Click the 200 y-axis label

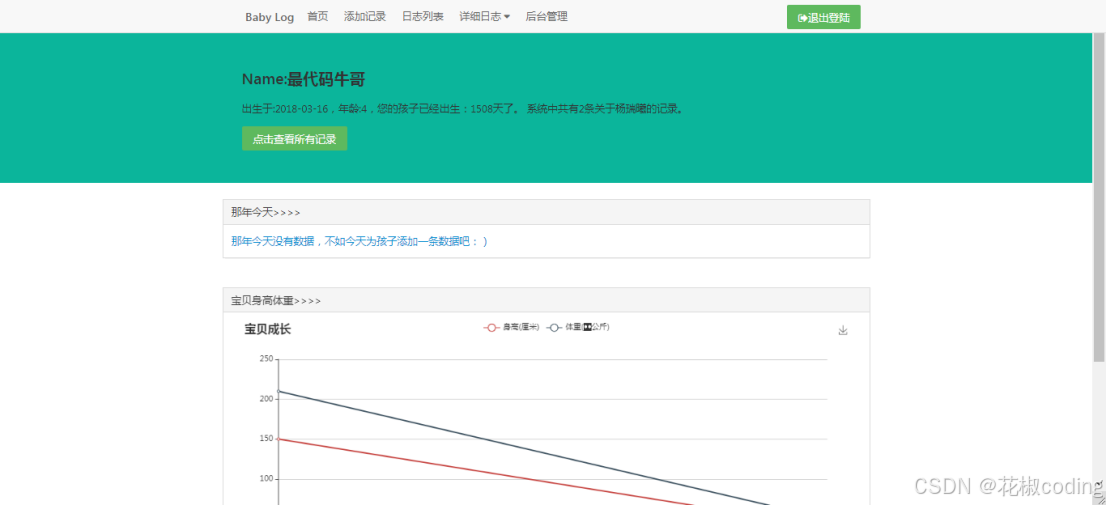click(x=266, y=399)
